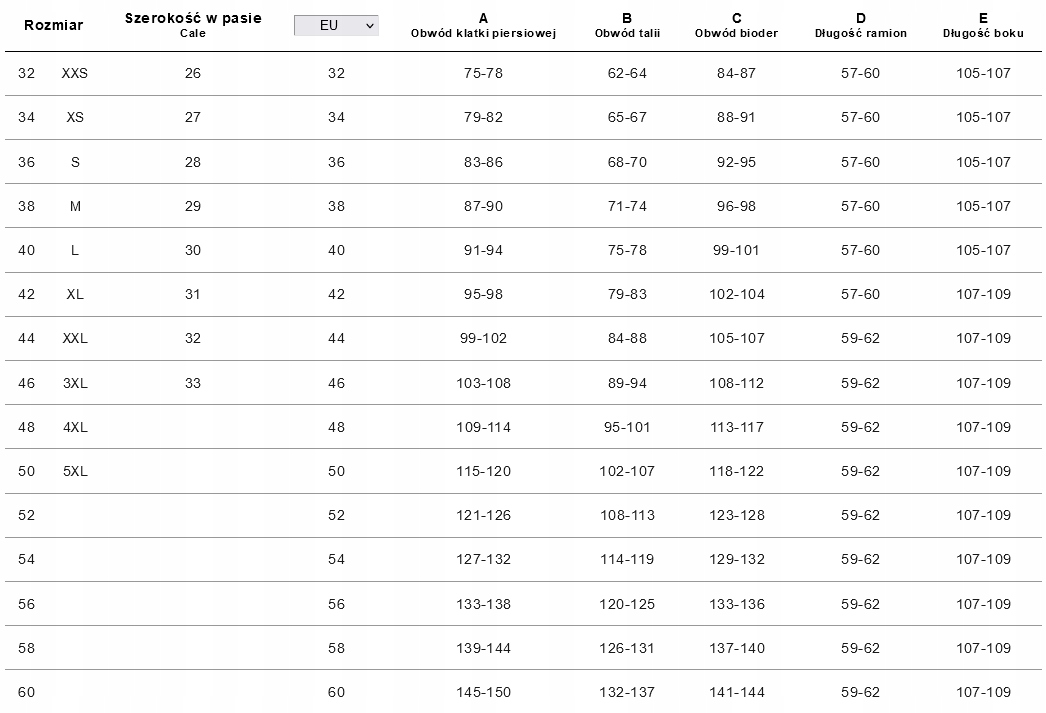Select the 3XL size label
The width and height of the screenshot is (1046, 713).
75,383
